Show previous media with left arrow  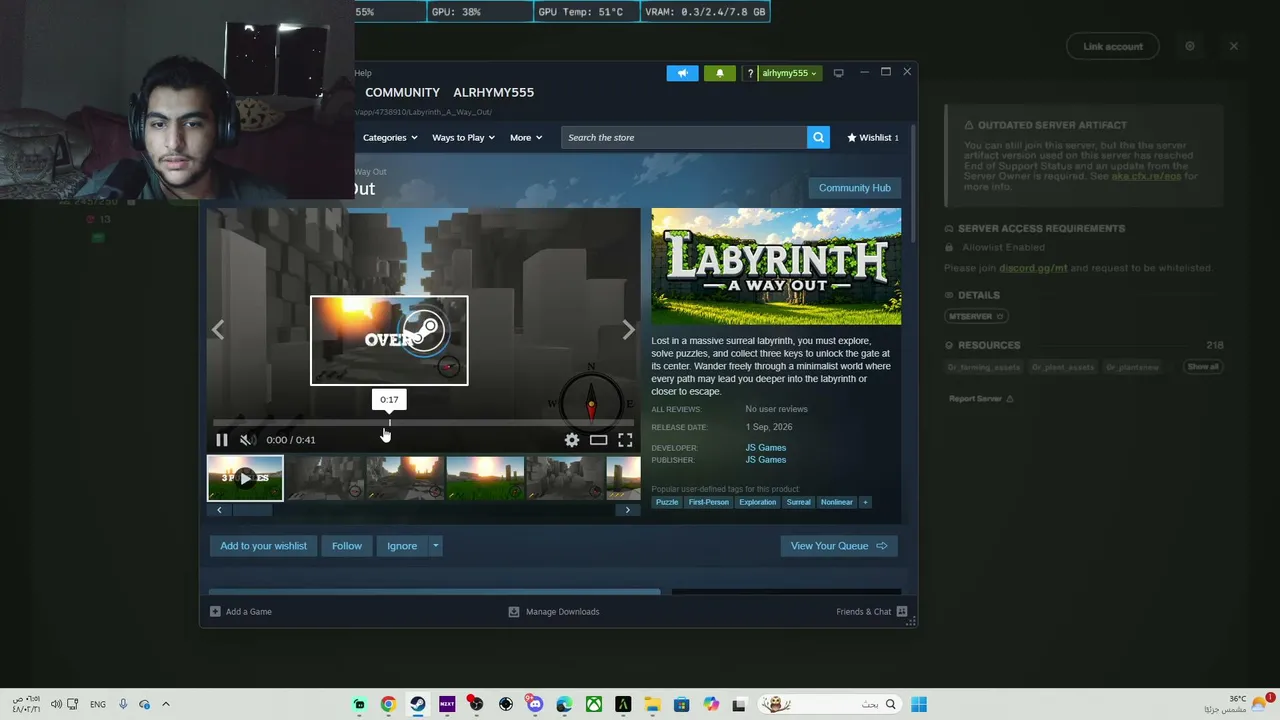point(218,330)
